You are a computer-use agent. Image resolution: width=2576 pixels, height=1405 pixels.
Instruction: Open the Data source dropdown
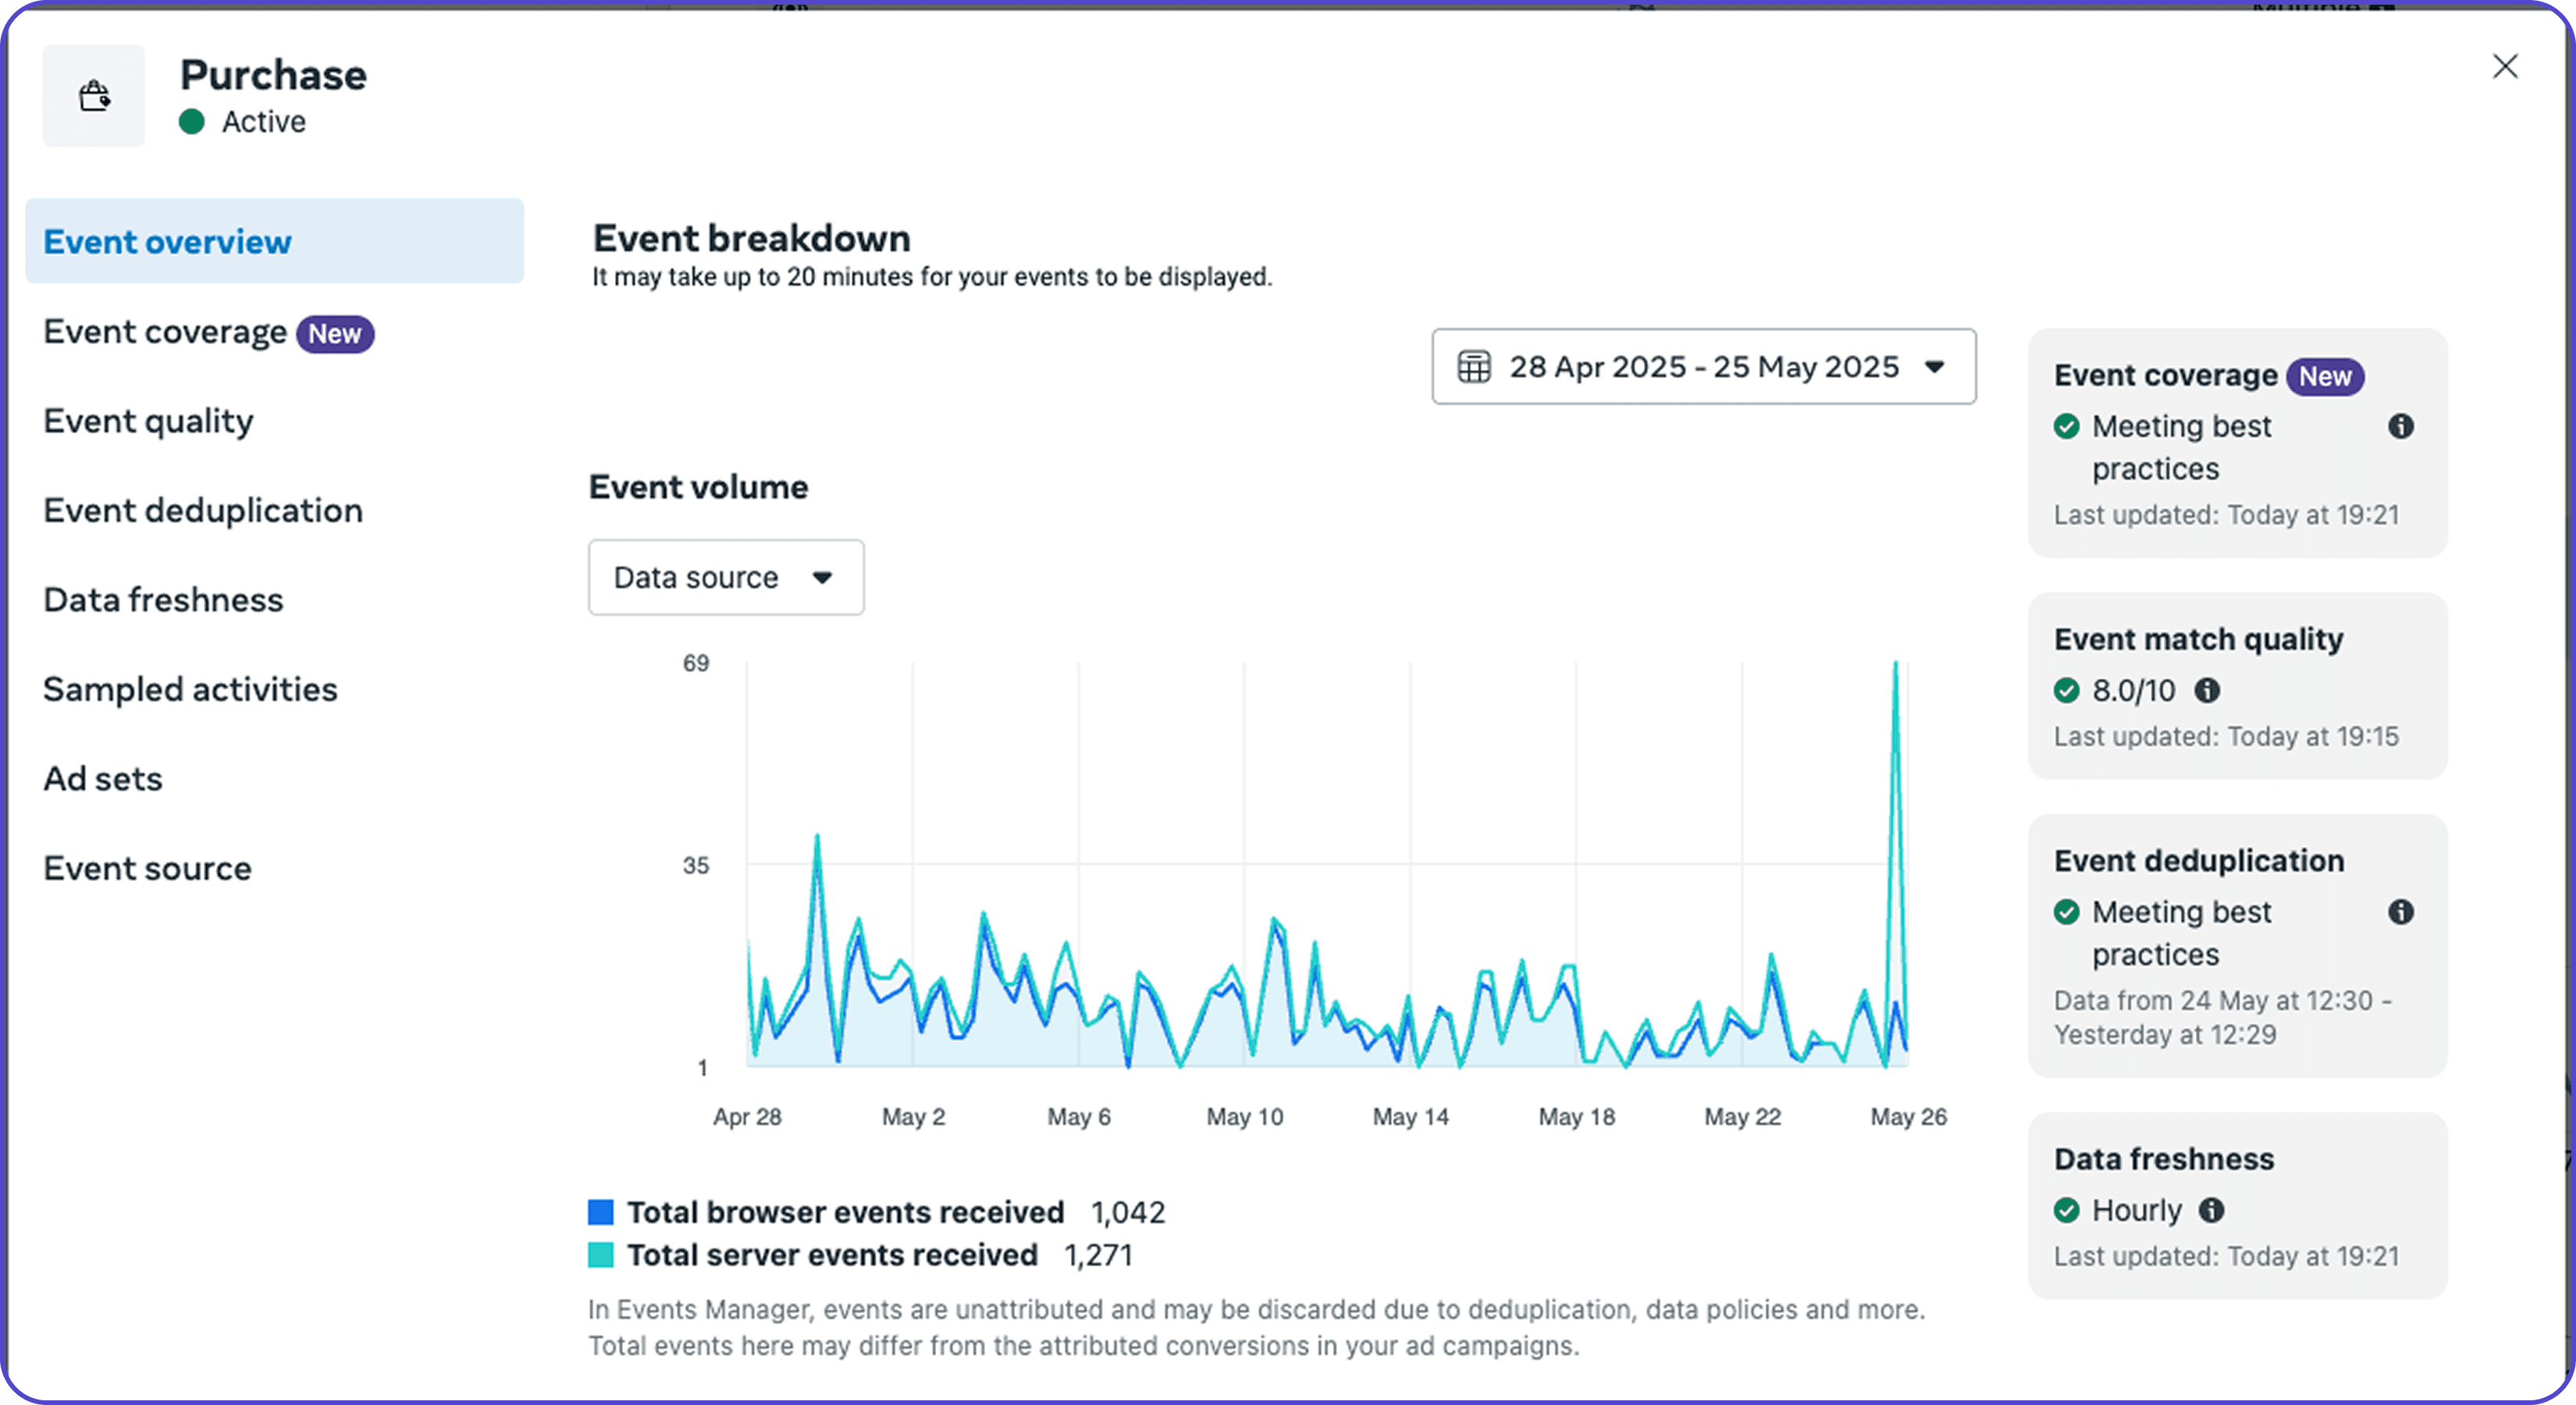click(725, 578)
